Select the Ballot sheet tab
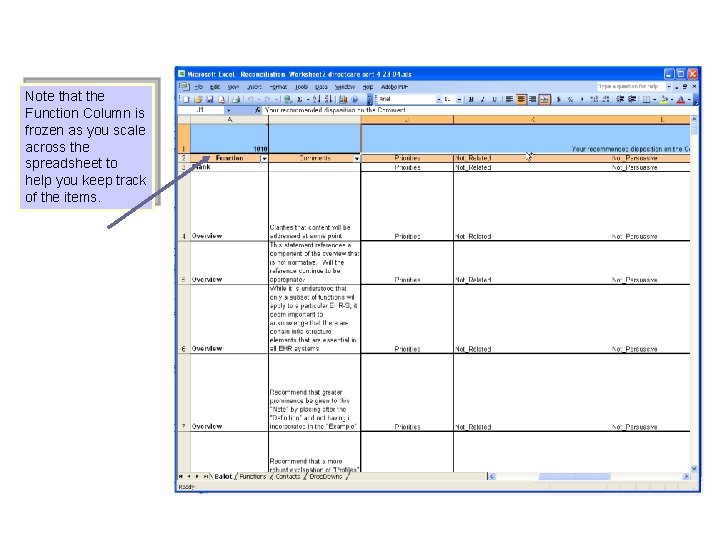The height and width of the screenshot is (540, 720). [223, 477]
